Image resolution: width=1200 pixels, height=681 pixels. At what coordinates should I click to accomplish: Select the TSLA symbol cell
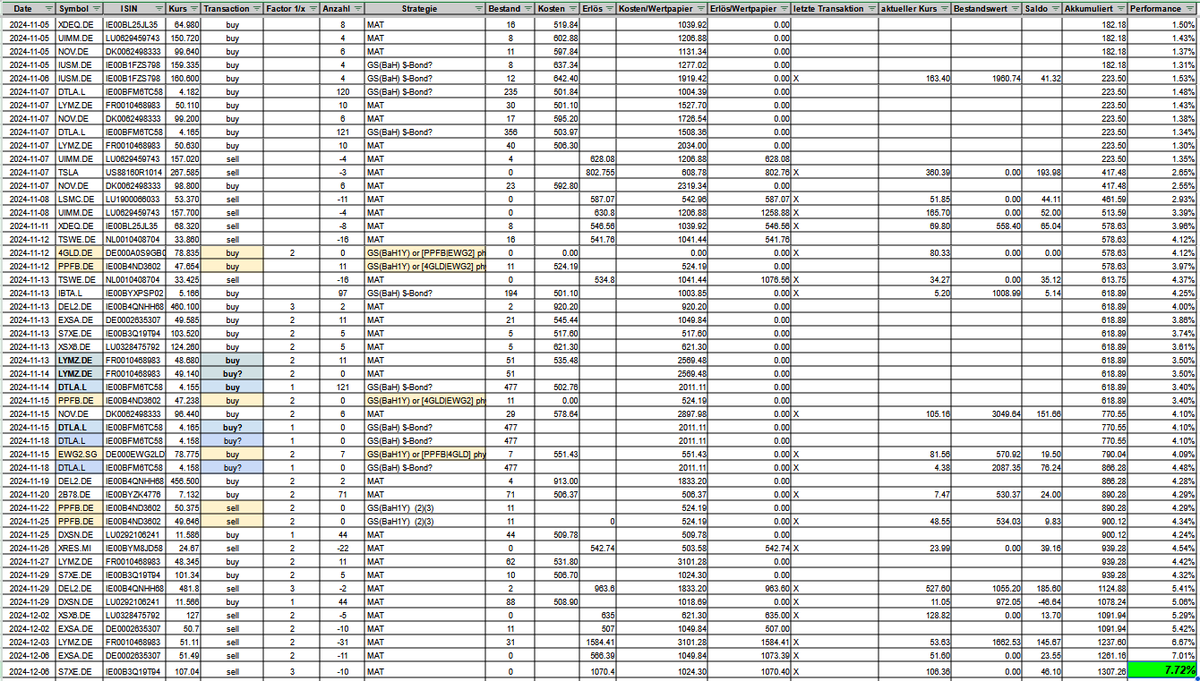tap(78, 171)
